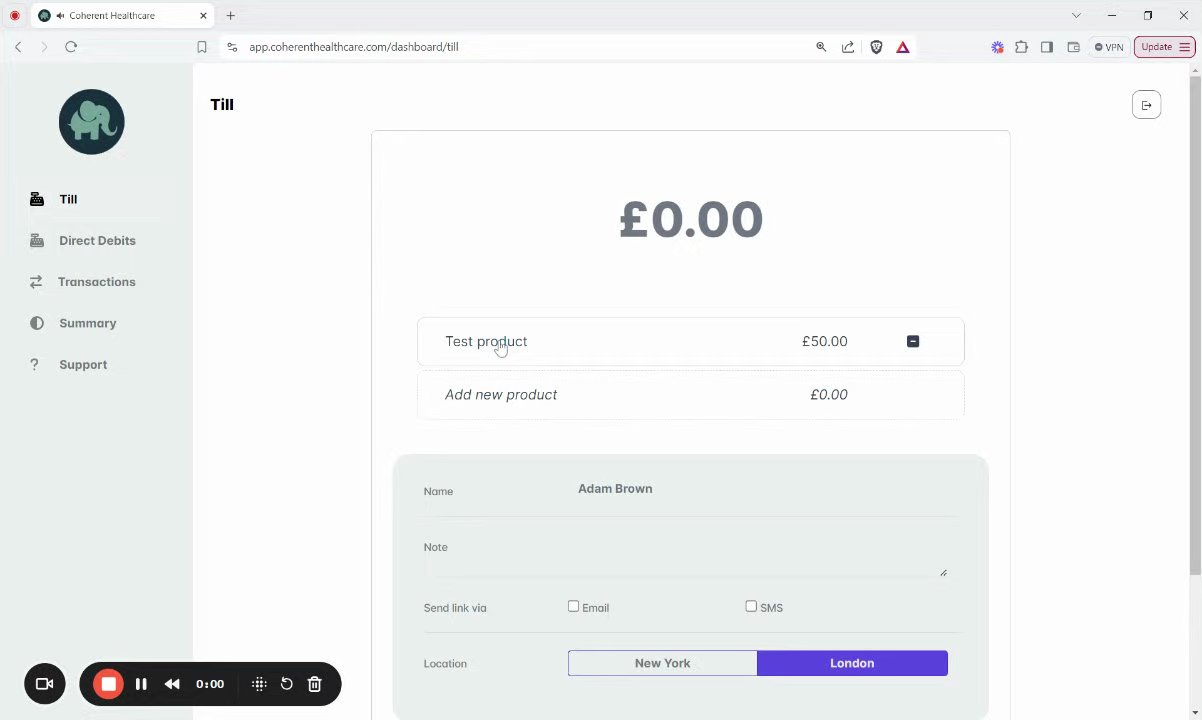
Task: Delete the recording with trash icon
Action: (314, 684)
